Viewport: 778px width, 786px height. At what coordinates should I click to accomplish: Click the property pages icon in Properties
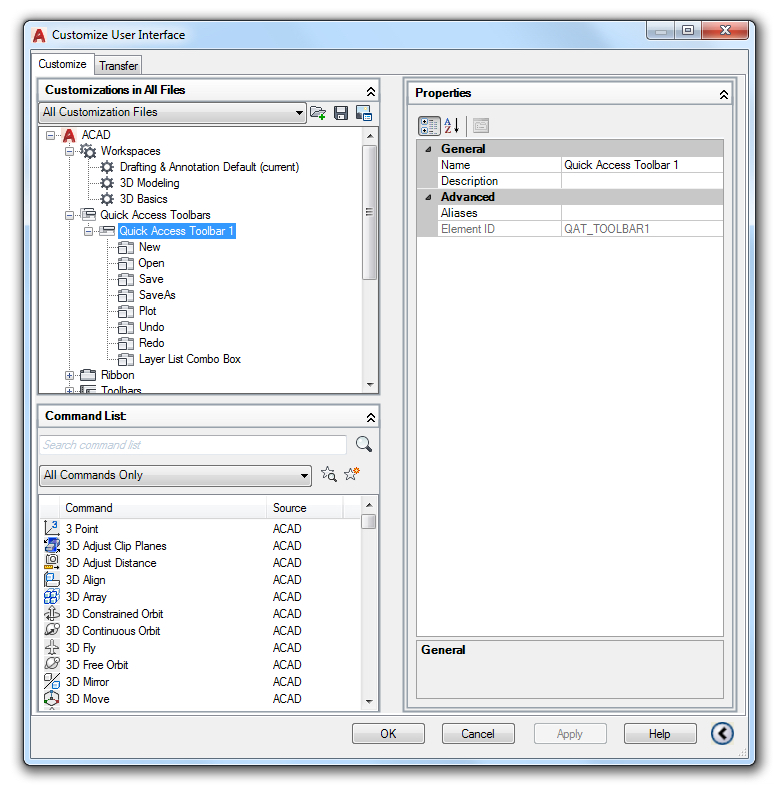pyautogui.click(x=481, y=126)
